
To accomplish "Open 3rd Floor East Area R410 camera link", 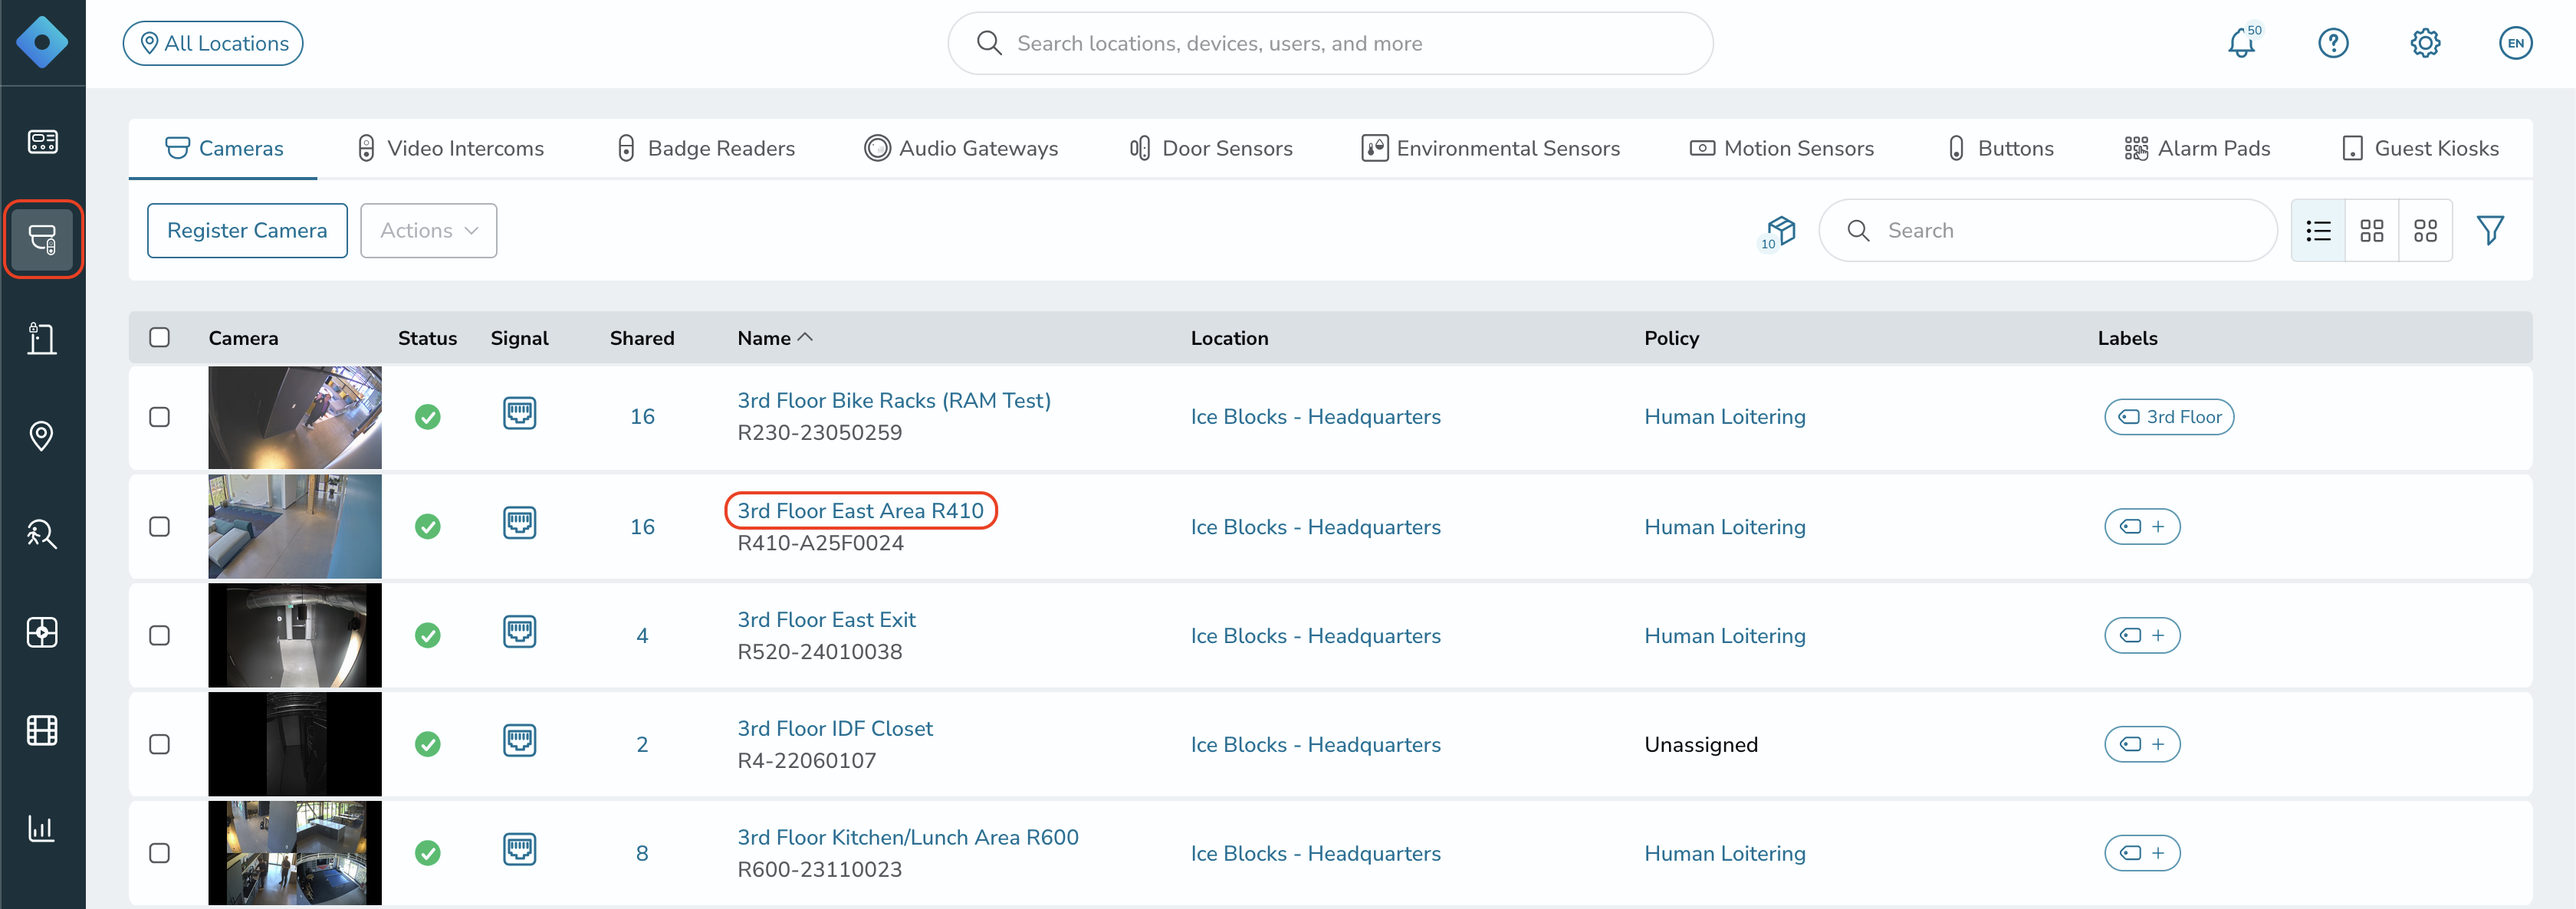I will [x=860, y=511].
